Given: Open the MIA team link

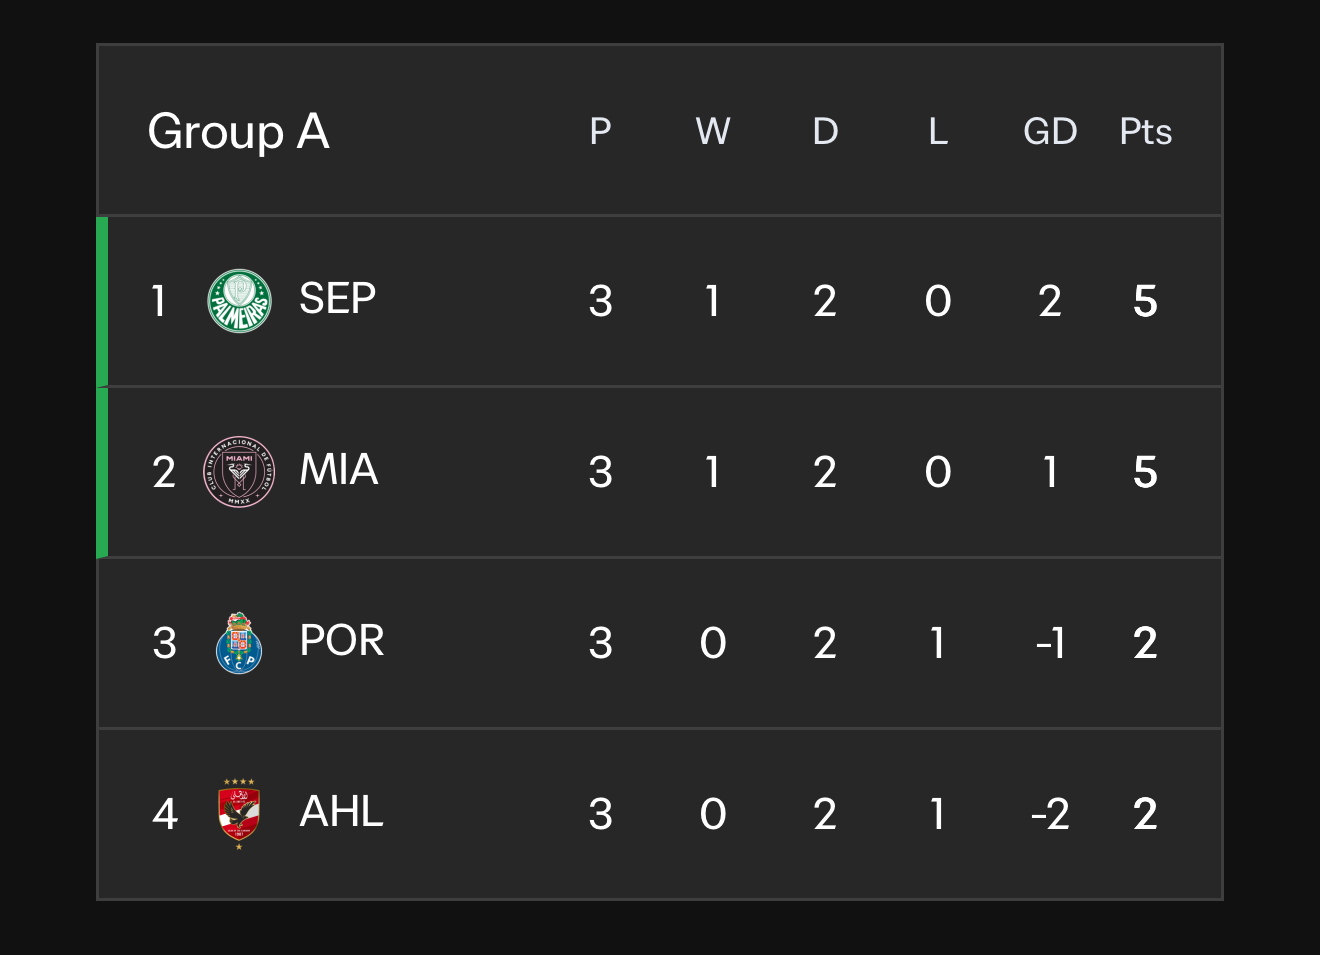Looking at the screenshot, I should (339, 470).
